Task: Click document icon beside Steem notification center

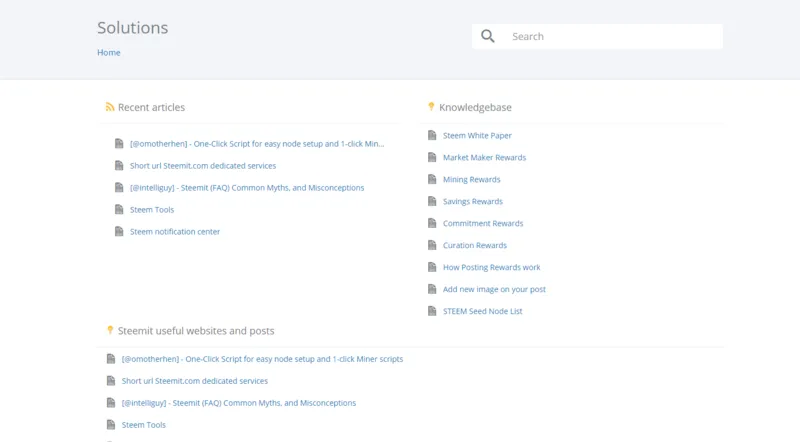Action: coord(119,231)
